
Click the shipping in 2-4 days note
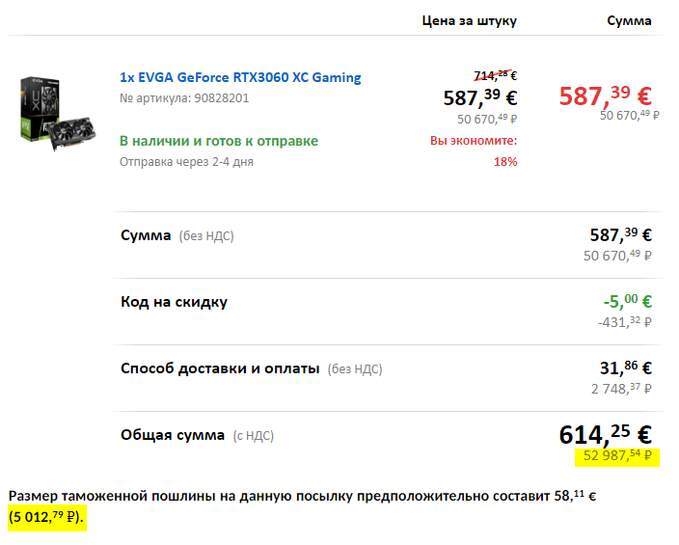pos(186,161)
